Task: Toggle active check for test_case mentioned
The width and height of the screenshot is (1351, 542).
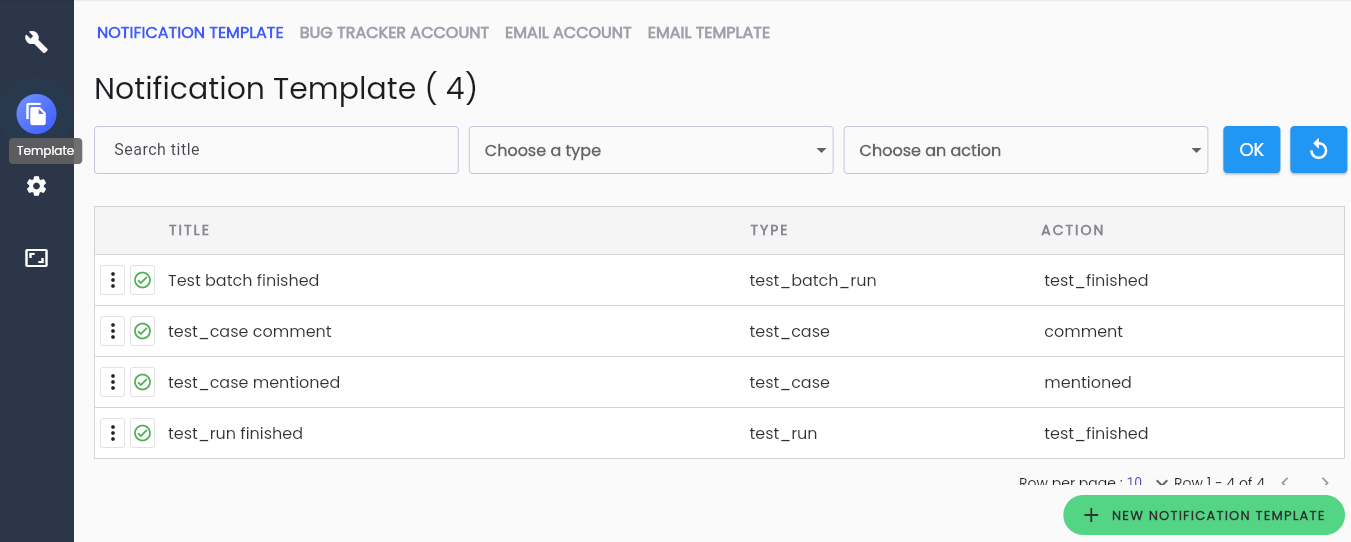Action: pos(142,382)
